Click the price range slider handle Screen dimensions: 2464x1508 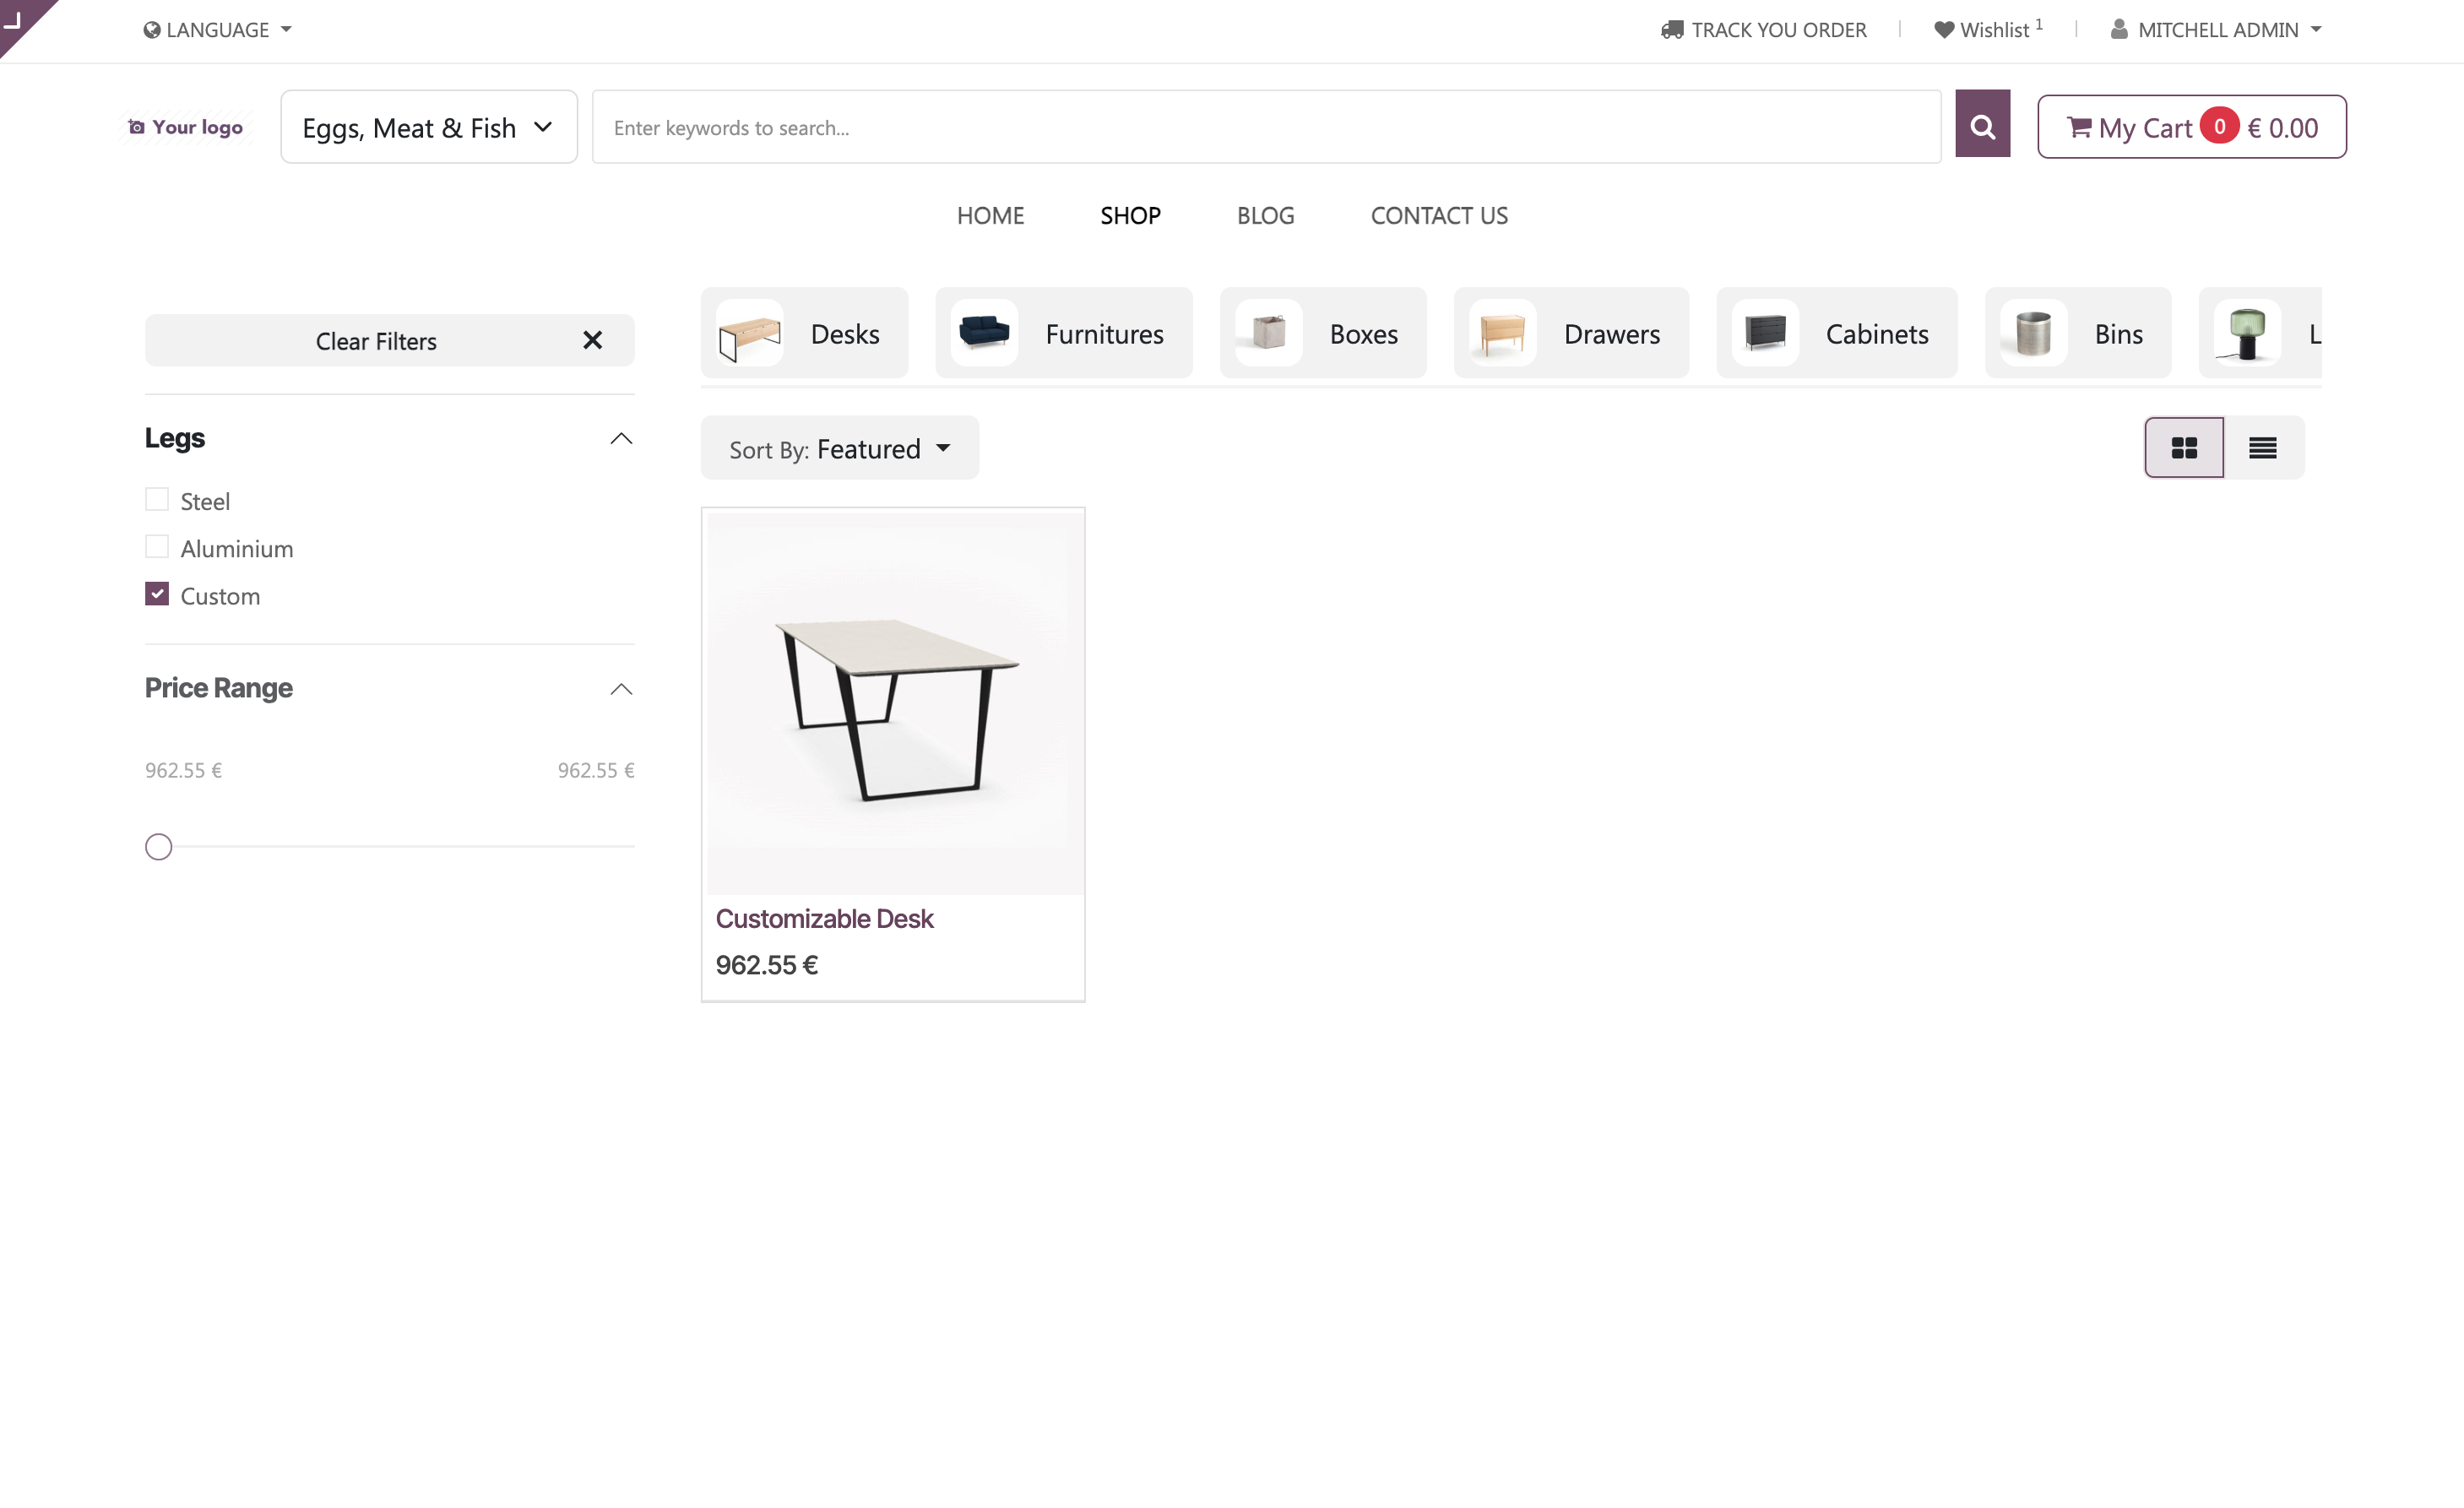(158, 847)
